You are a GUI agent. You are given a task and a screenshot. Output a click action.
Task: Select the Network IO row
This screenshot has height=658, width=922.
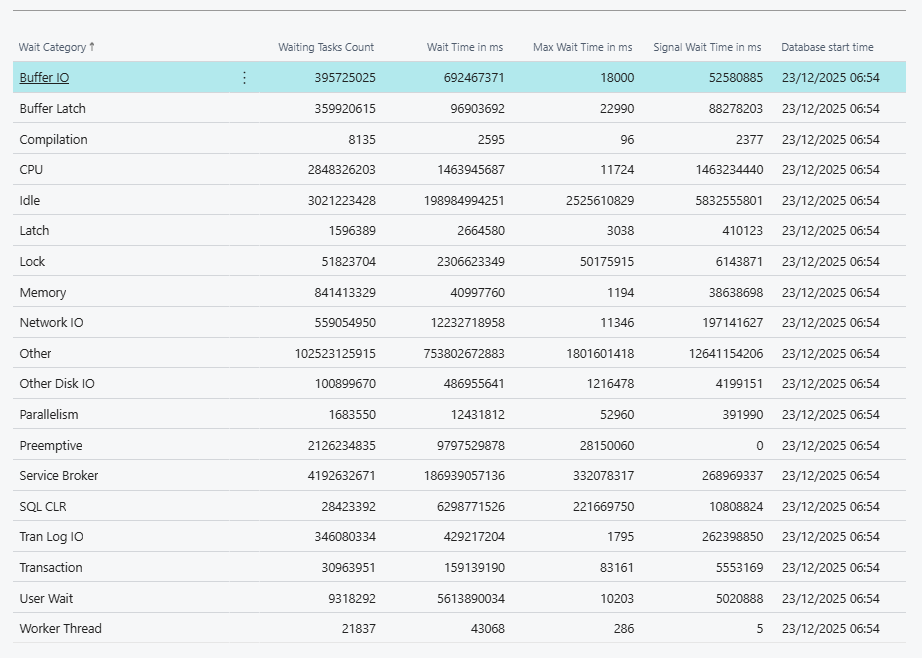coord(52,323)
